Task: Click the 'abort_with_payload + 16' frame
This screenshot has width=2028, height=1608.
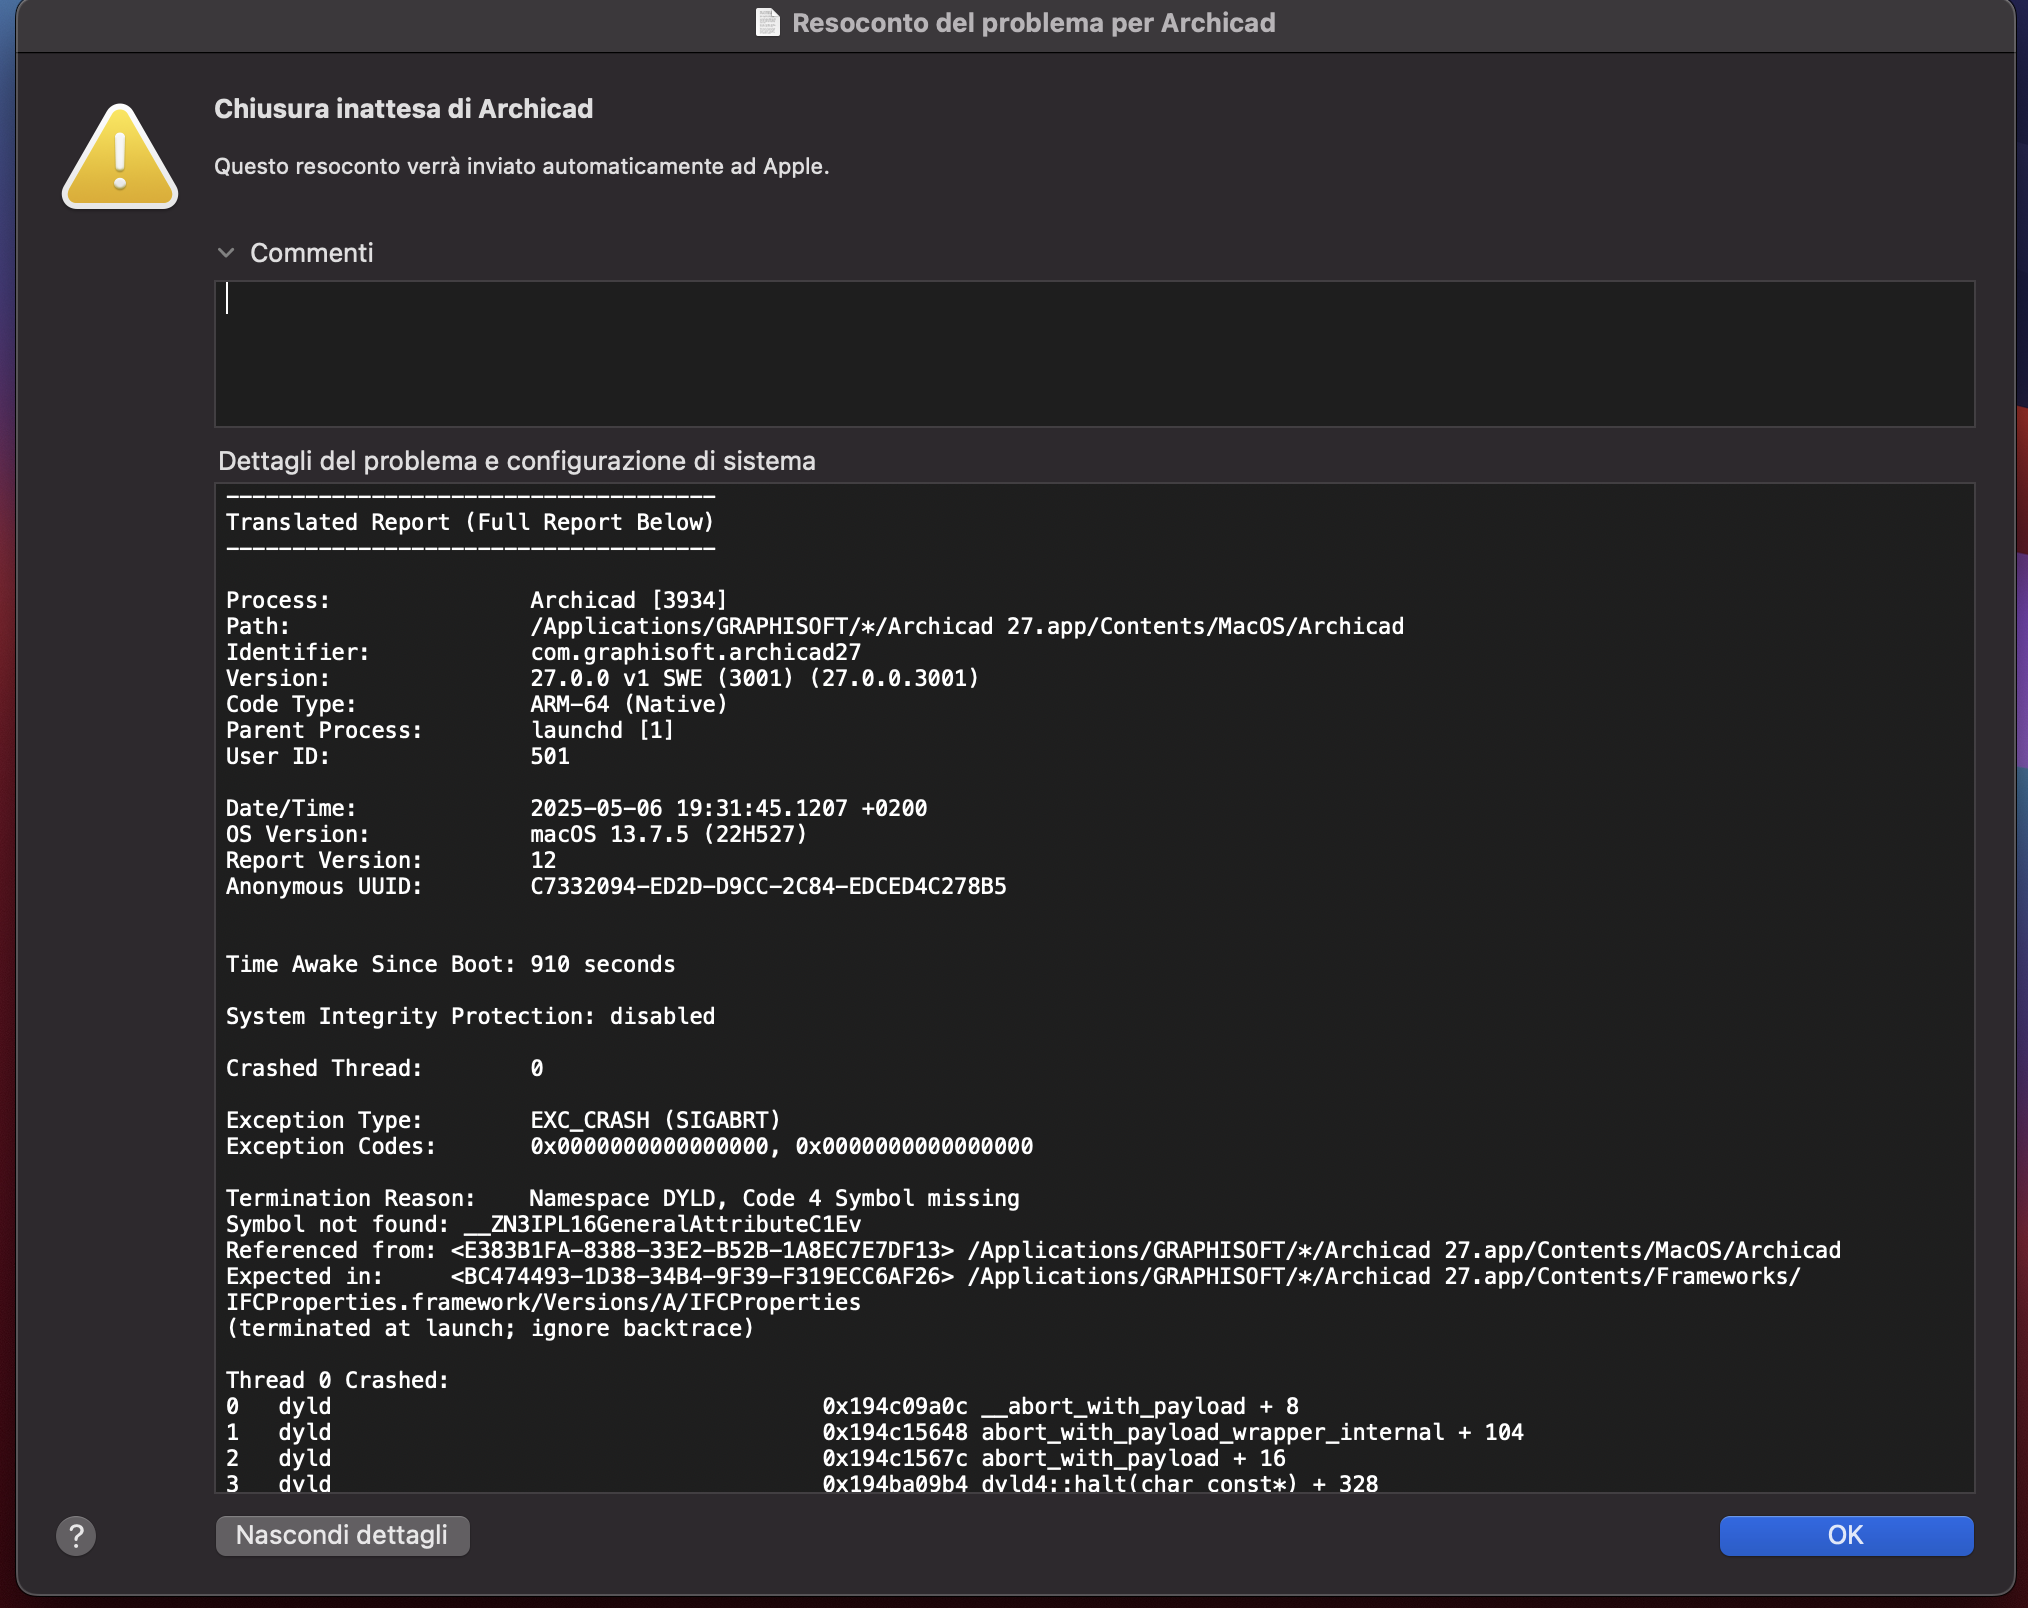Action: coord(1133,1458)
